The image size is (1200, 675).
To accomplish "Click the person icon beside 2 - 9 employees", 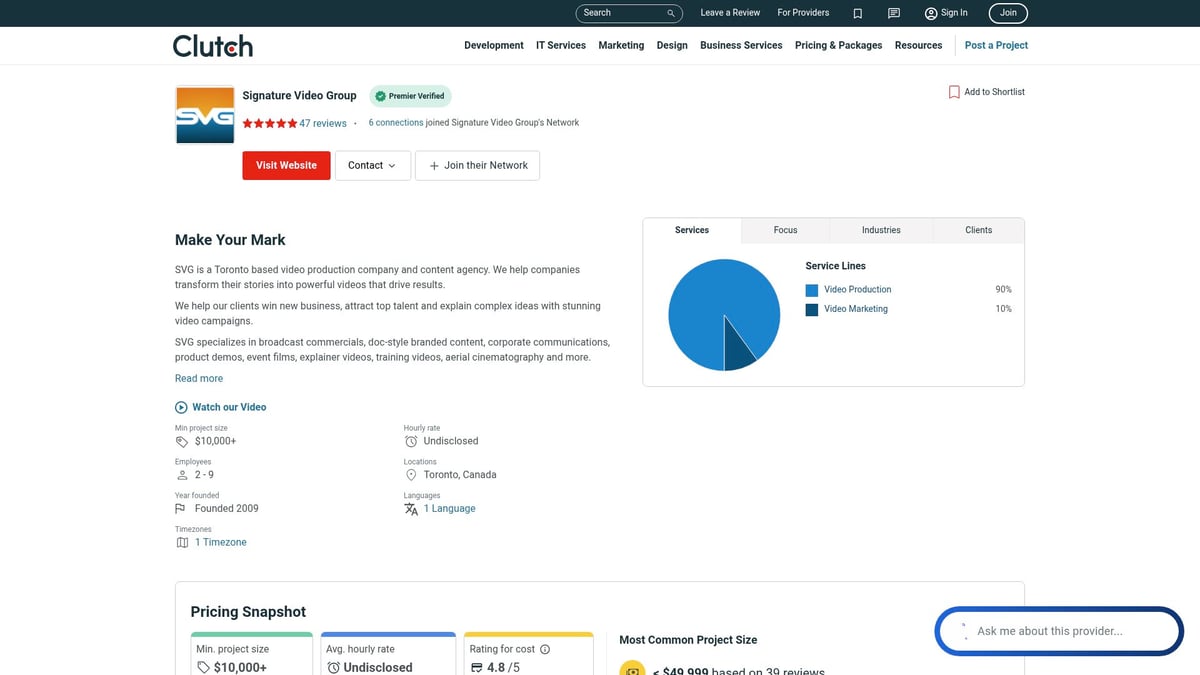I will (182, 475).
